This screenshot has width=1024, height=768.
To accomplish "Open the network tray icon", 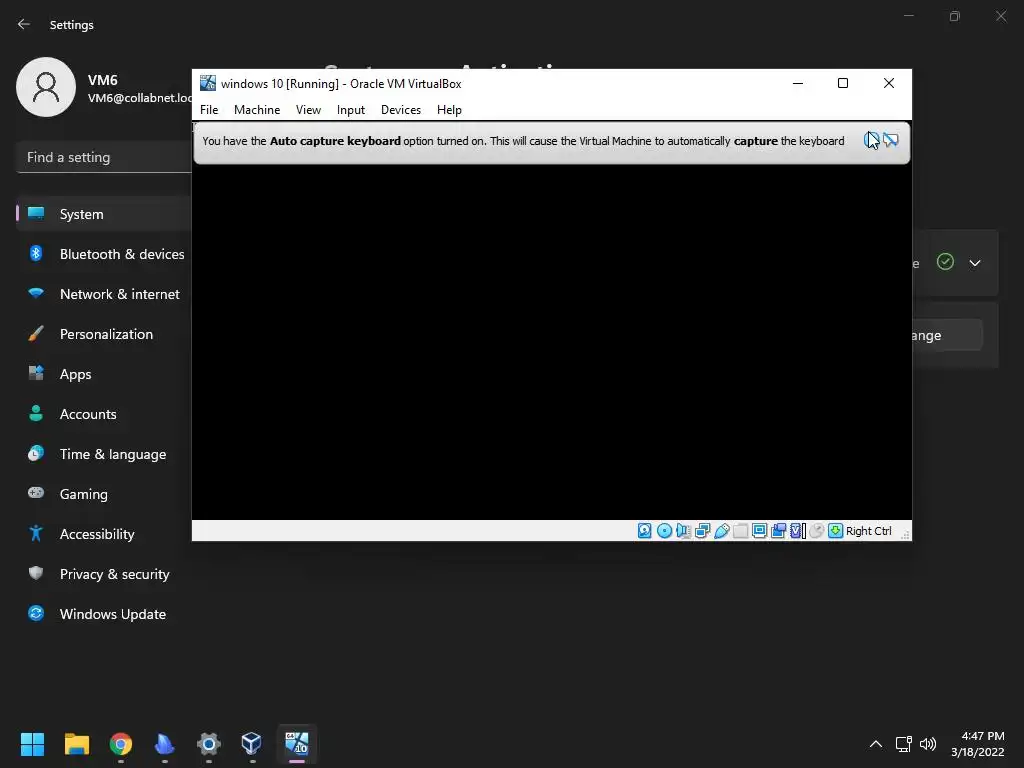I will pyautogui.click(x=904, y=744).
